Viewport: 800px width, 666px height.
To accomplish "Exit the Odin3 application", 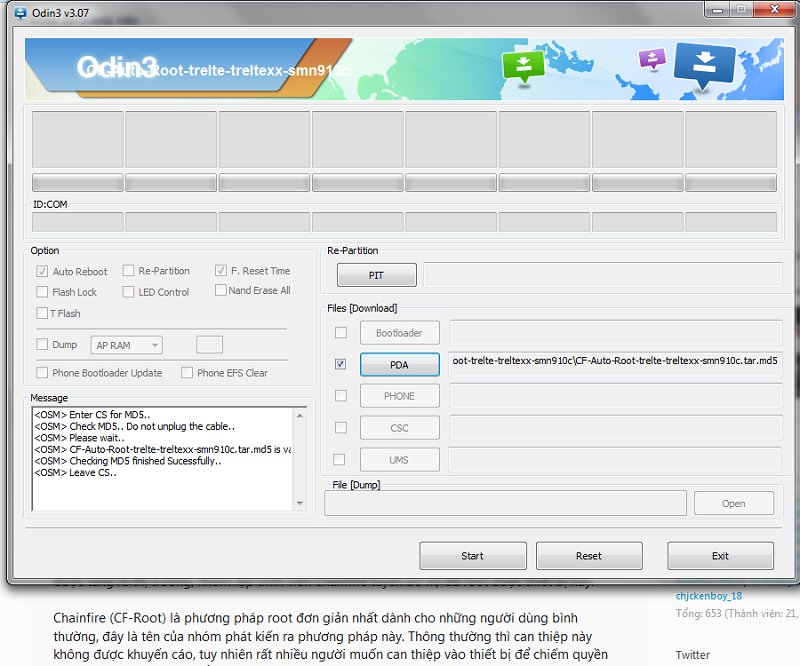I will (720, 556).
